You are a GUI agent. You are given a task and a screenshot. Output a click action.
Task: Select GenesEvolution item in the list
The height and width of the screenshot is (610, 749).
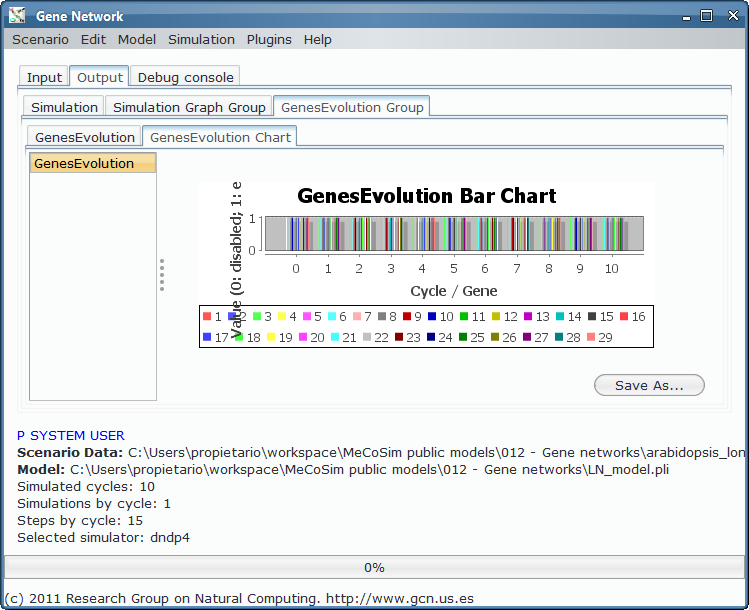(x=93, y=163)
